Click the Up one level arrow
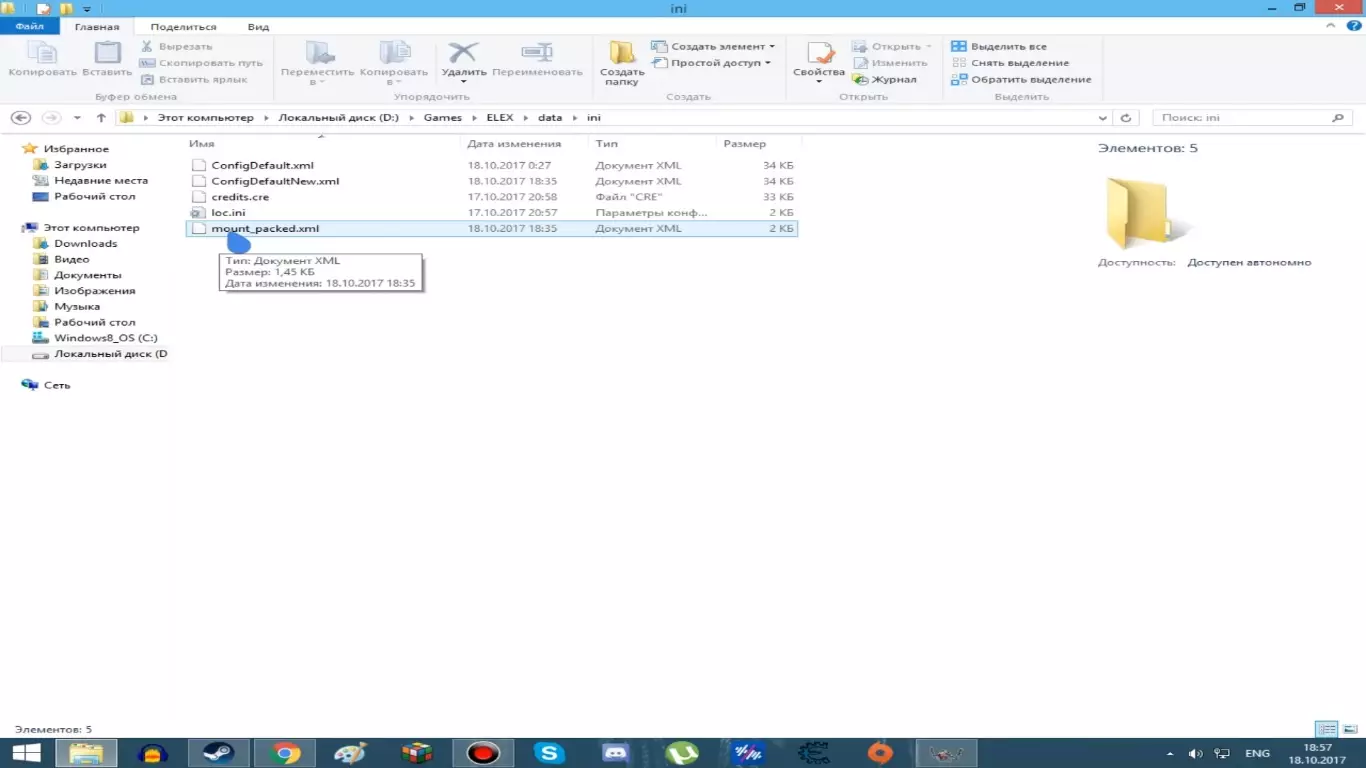This screenshot has height=768, width=1366. (101, 117)
